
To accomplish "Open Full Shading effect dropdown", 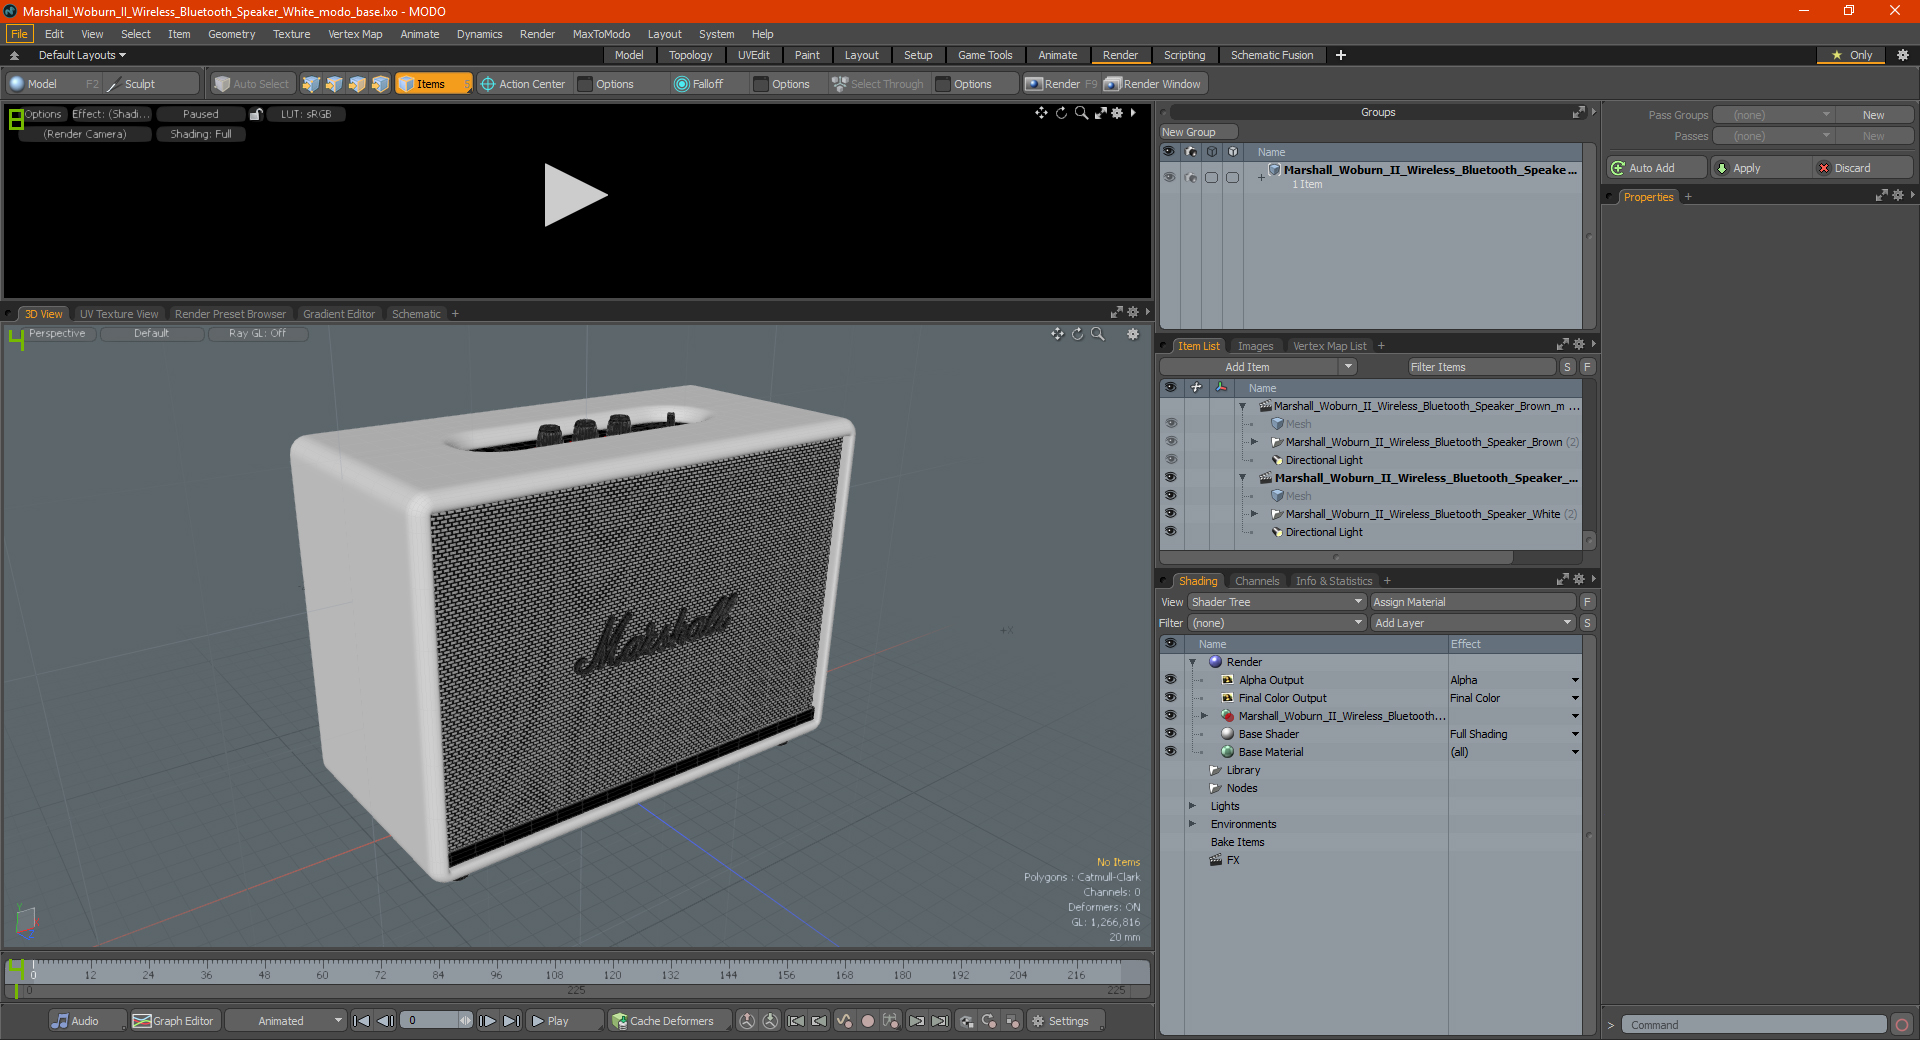I will (1575, 734).
